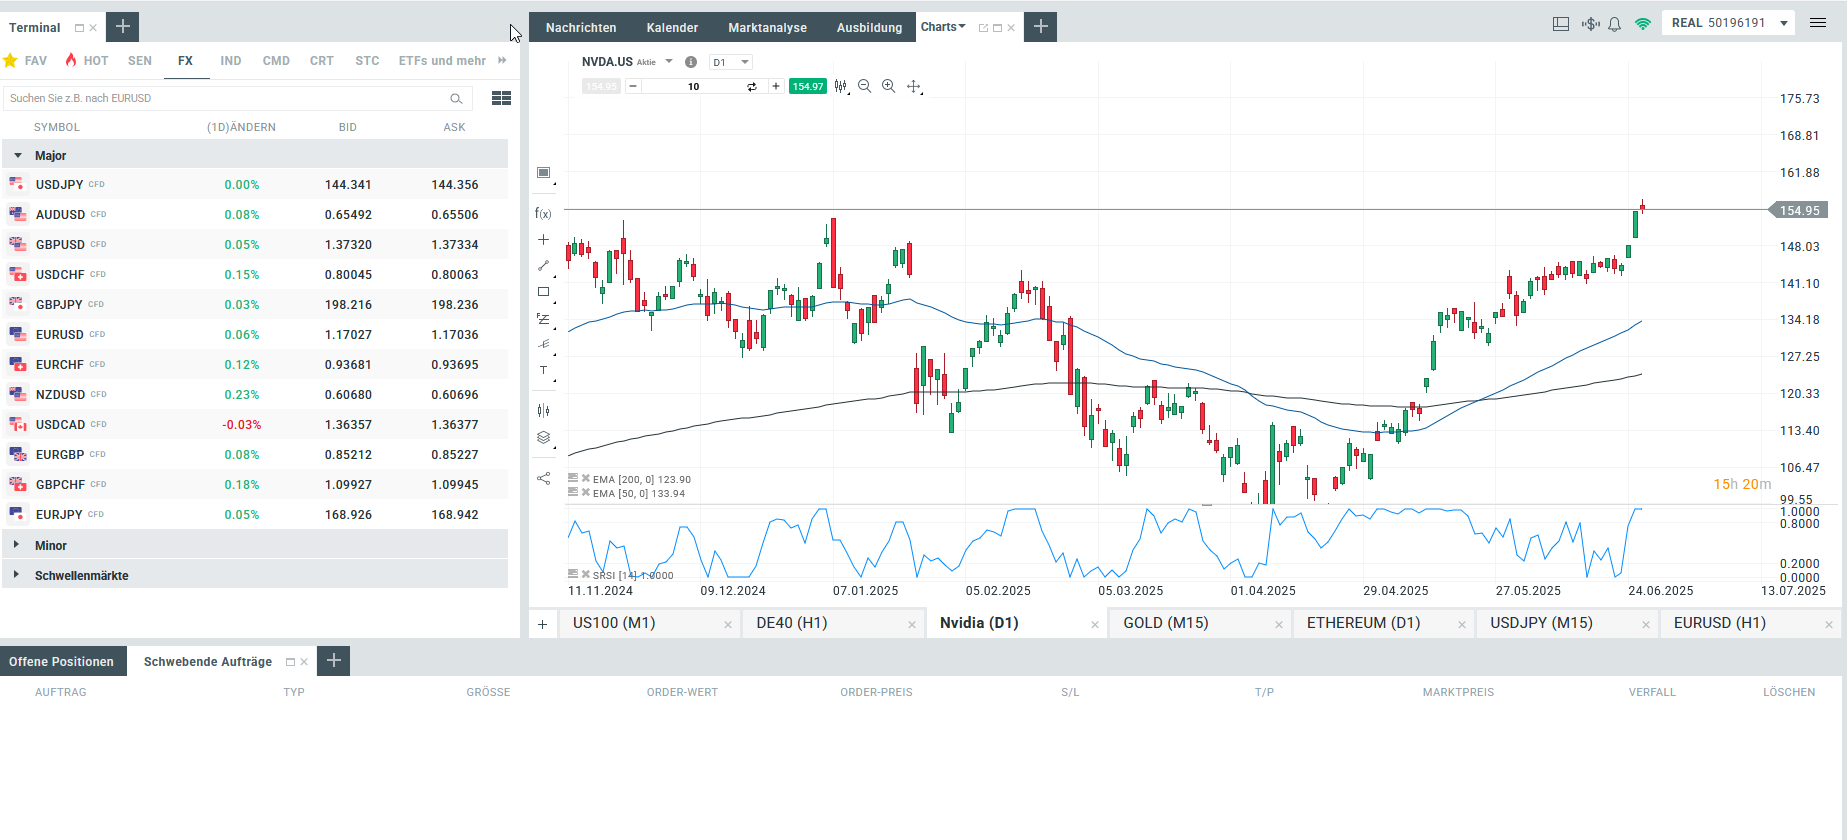1847x840 pixels.
Task: Switch to the GOLD (M15) chart tab
Action: [1165, 623]
